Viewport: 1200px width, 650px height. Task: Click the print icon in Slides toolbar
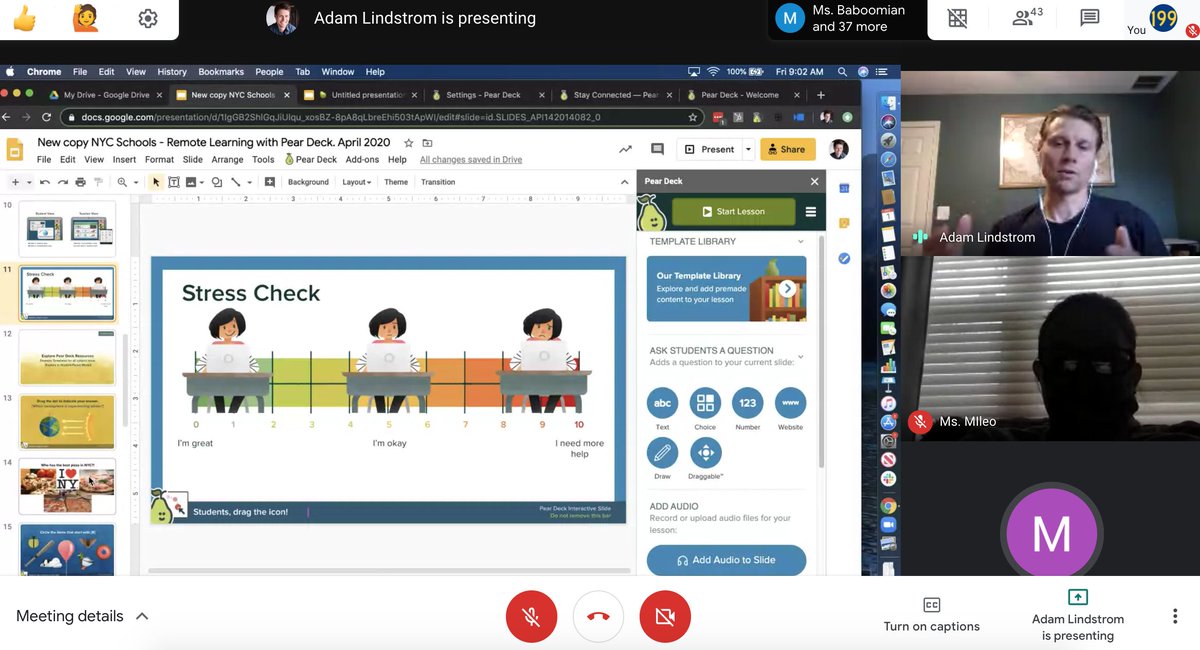(x=80, y=182)
